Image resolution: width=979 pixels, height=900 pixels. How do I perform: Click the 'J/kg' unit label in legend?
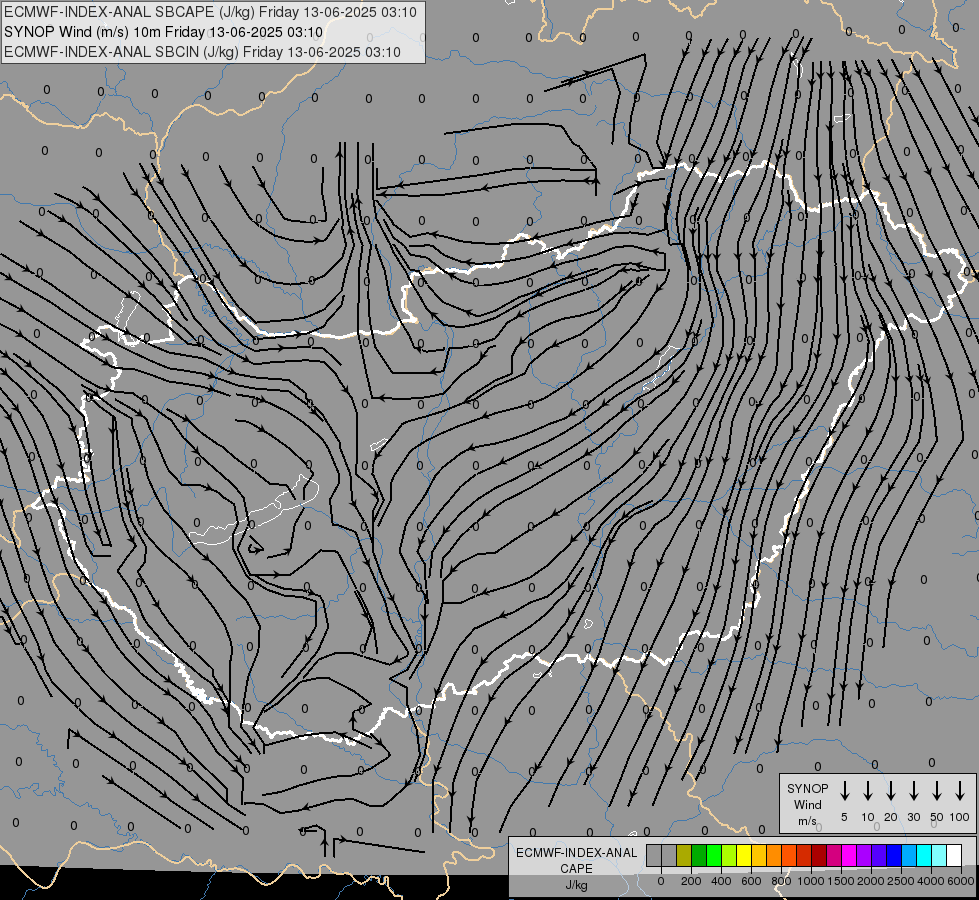576,884
